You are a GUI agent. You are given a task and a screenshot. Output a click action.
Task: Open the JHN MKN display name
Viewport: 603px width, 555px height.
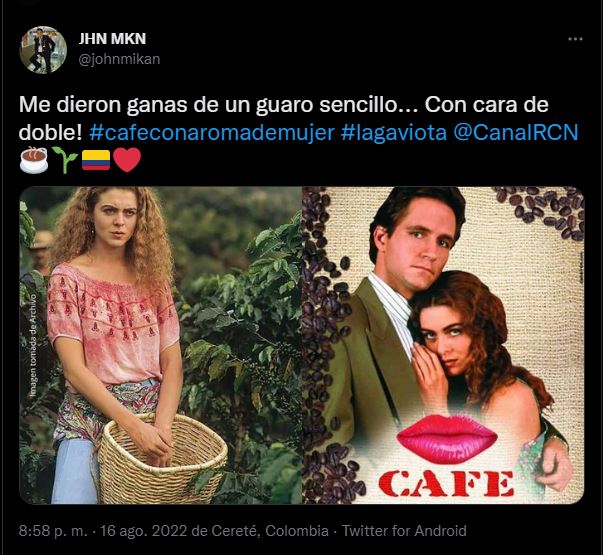(x=112, y=39)
